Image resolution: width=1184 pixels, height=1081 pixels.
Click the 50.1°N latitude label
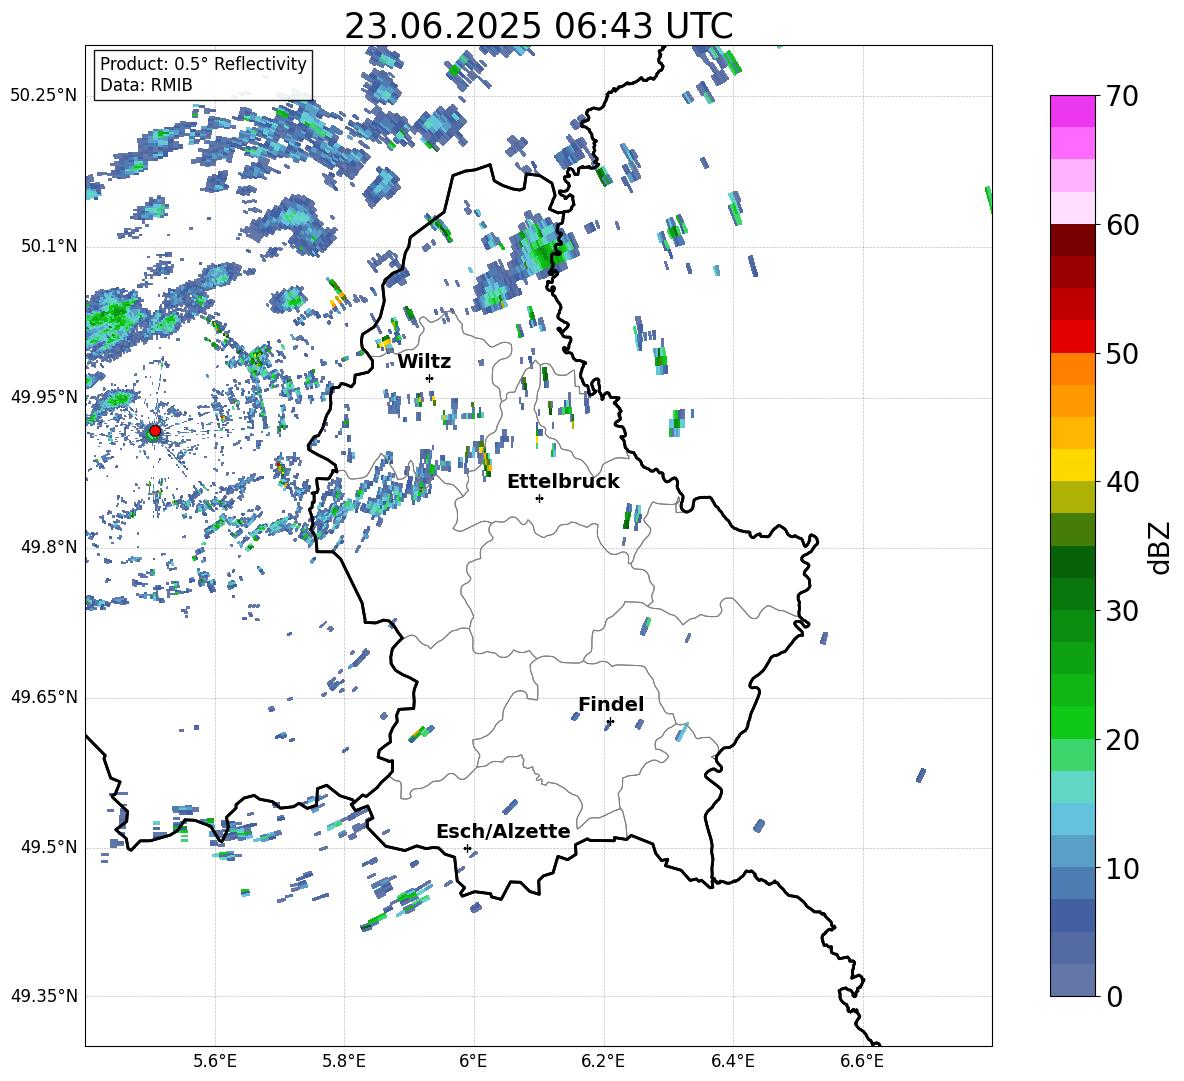click(50, 246)
